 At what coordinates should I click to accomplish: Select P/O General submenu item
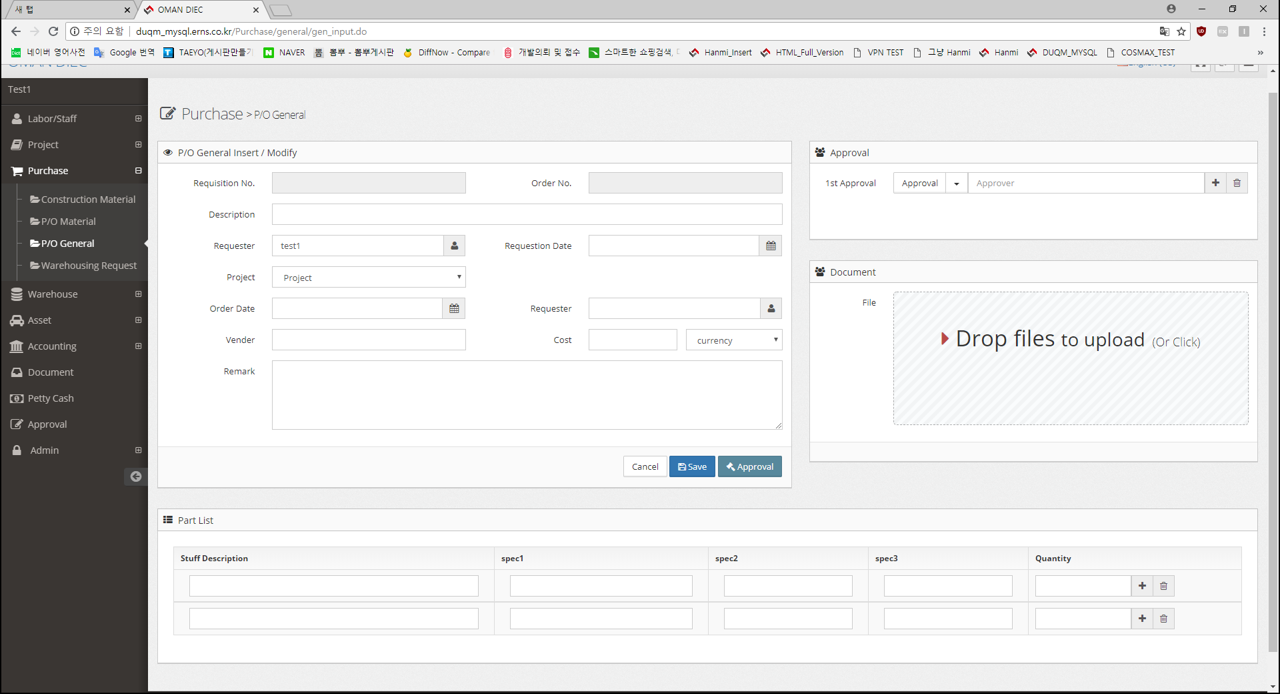coord(62,243)
